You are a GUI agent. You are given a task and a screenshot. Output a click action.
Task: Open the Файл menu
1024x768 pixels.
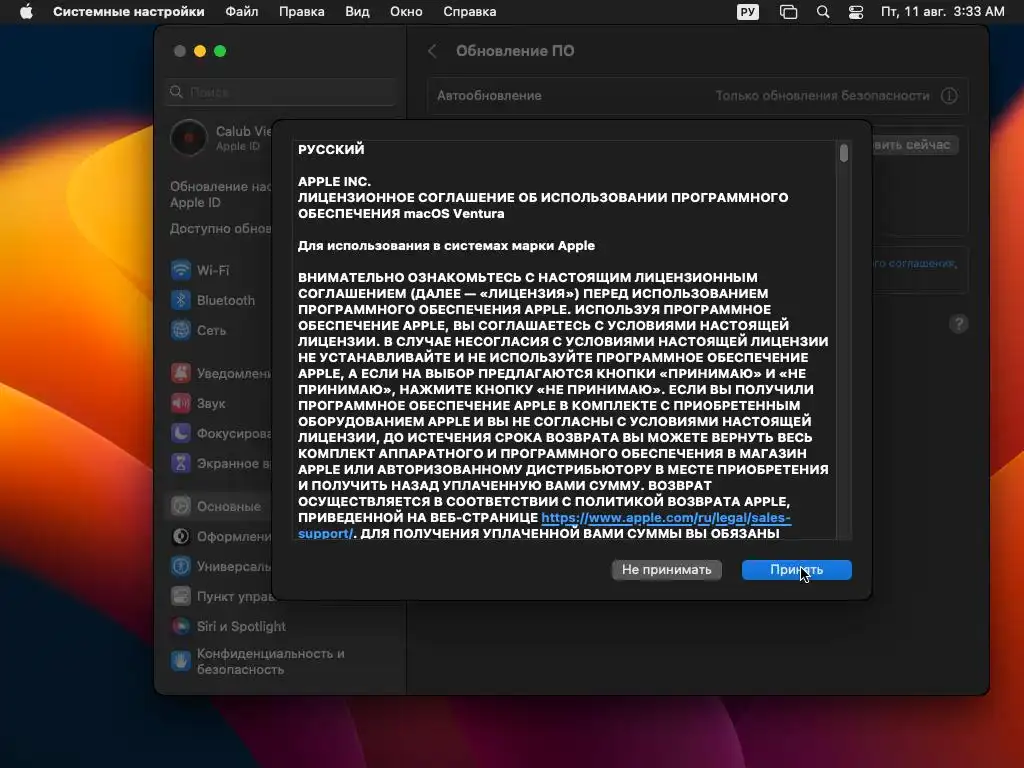coord(242,12)
